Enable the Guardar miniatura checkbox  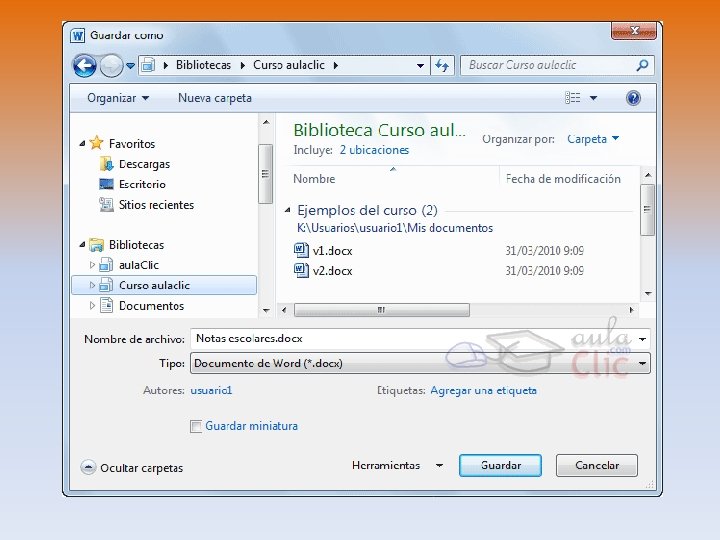[196, 426]
